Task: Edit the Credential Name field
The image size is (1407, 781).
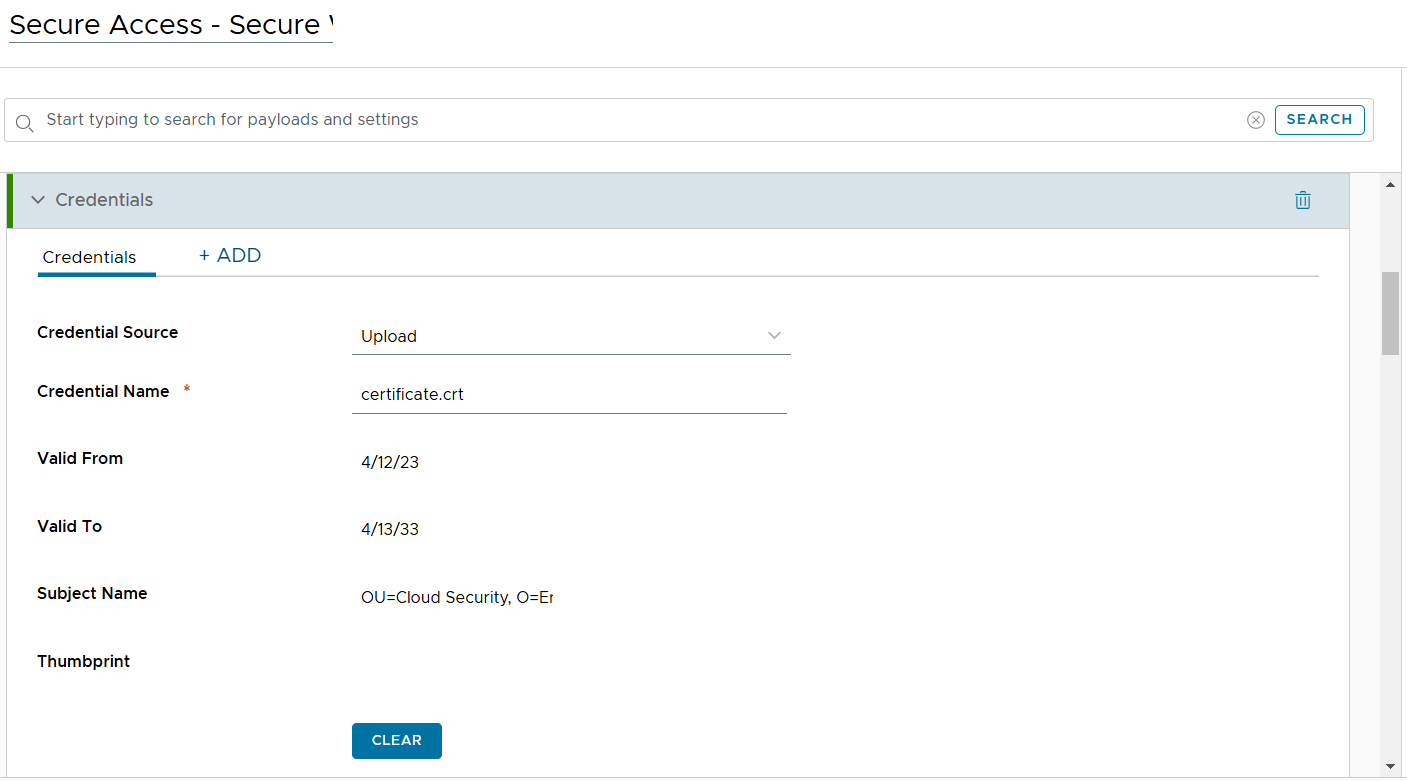Action: [569, 395]
